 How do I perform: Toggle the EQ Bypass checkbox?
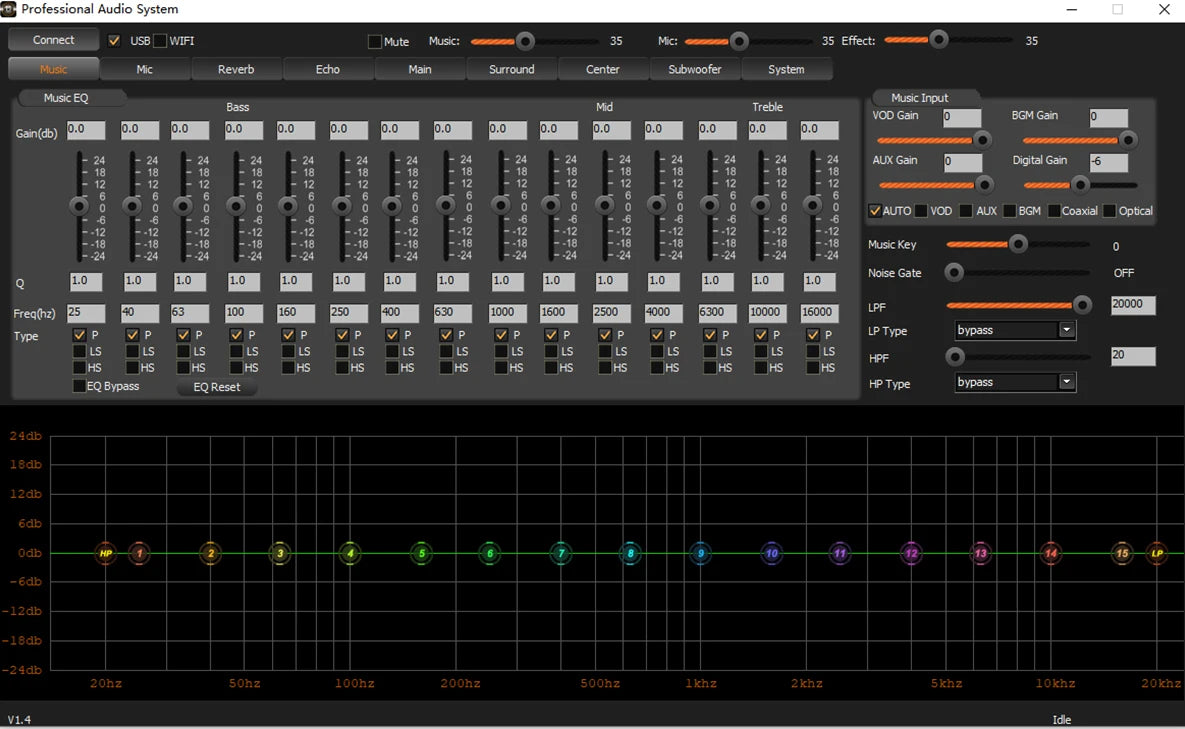(x=80, y=387)
